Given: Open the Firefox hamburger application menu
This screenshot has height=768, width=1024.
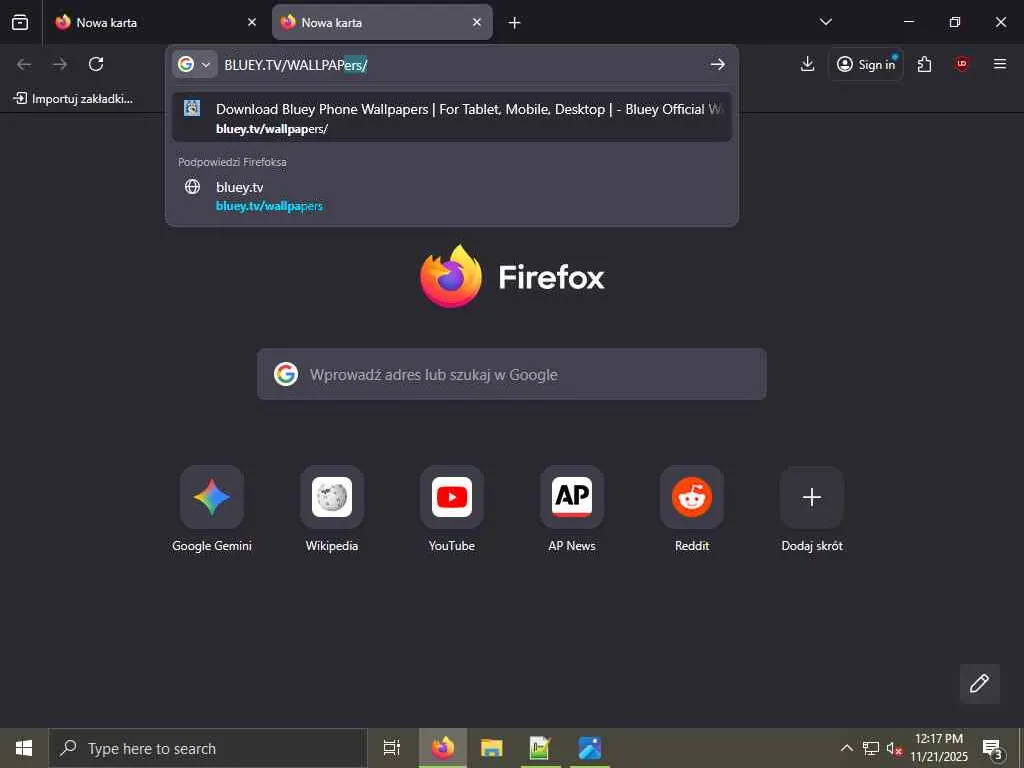Looking at the screenshot, I should coord(999,64).
